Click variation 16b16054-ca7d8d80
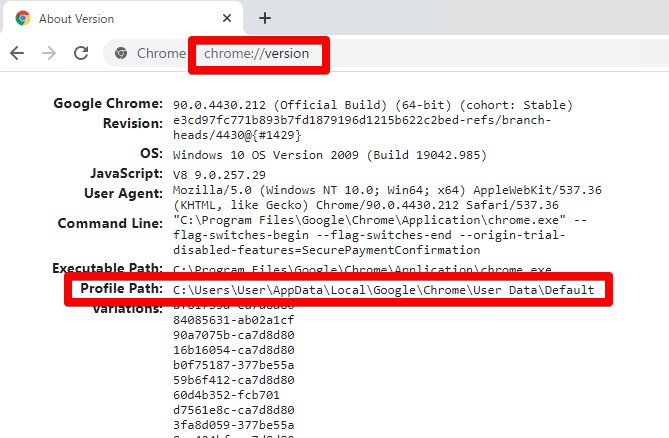The image size is (669, 438). point(234,350)
